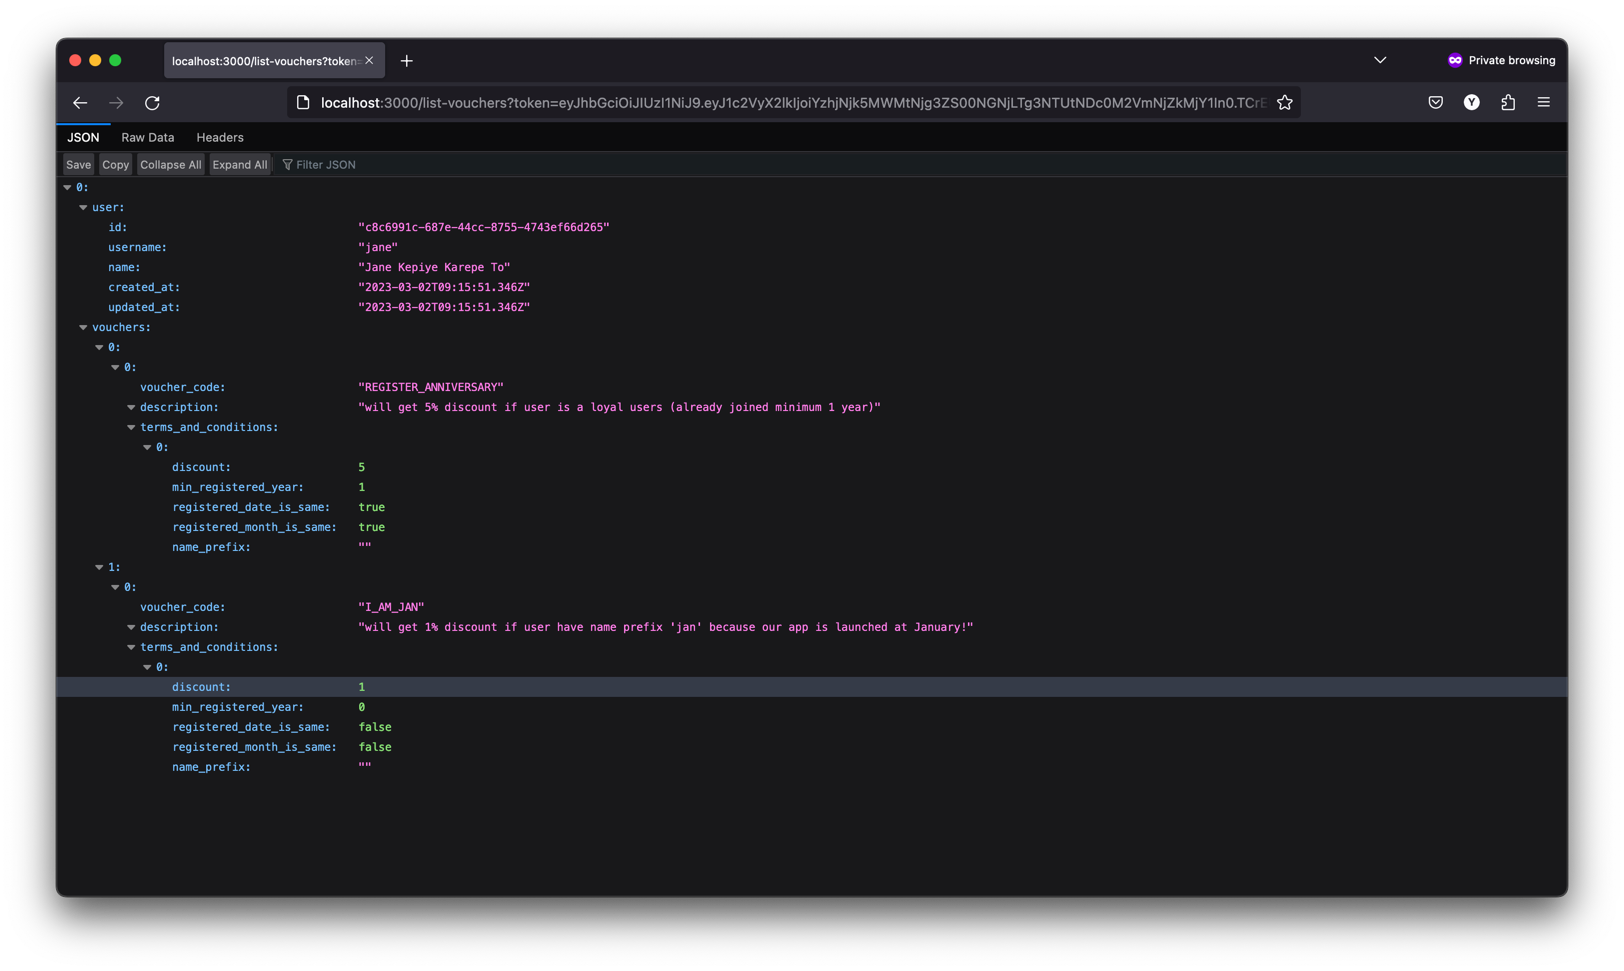Click the shield tracking protection icon

click(305, 102)
